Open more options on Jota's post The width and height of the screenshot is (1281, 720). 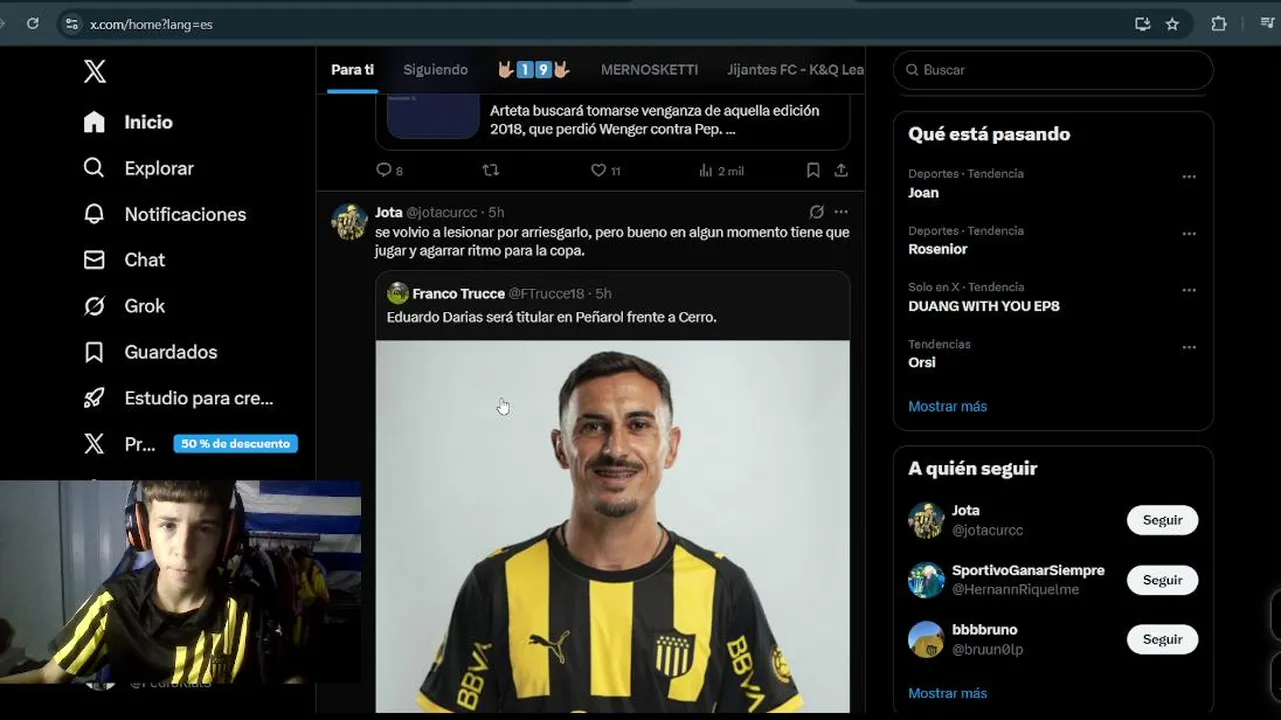point(841,212)
